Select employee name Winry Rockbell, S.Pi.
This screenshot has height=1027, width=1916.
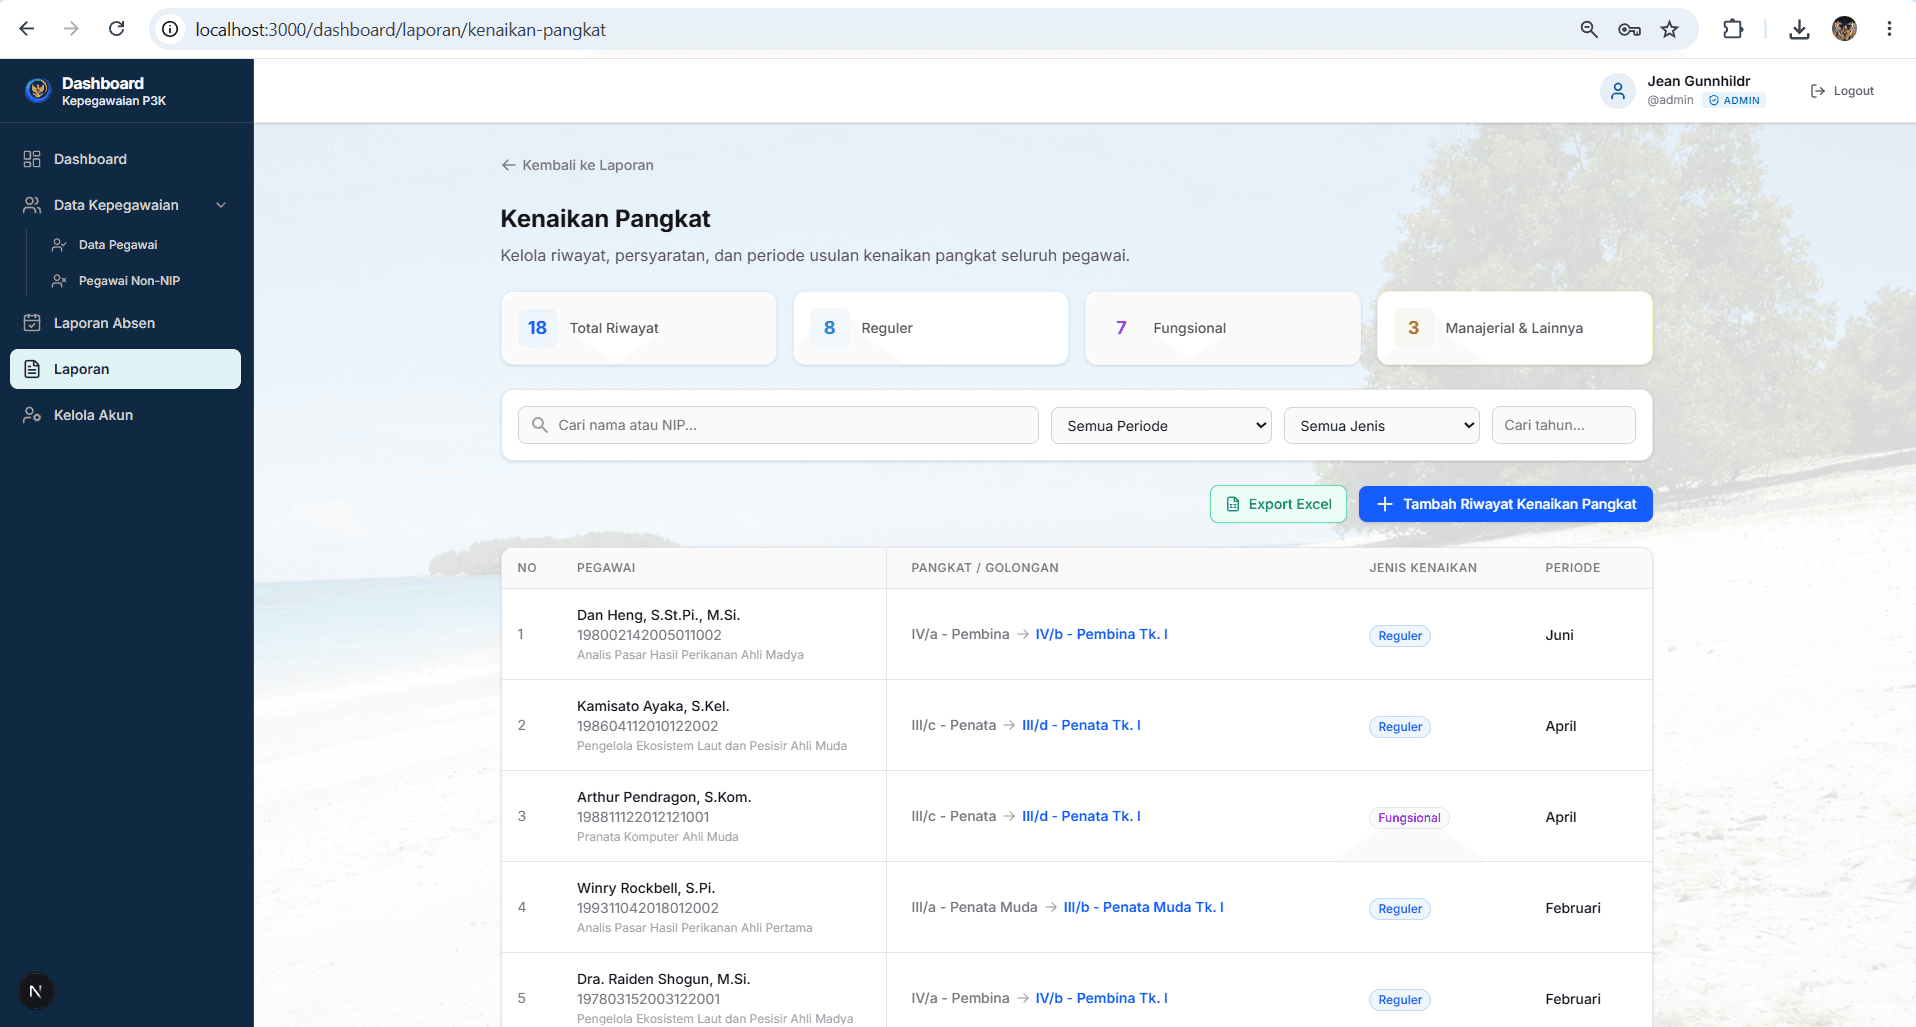point(646,888)
